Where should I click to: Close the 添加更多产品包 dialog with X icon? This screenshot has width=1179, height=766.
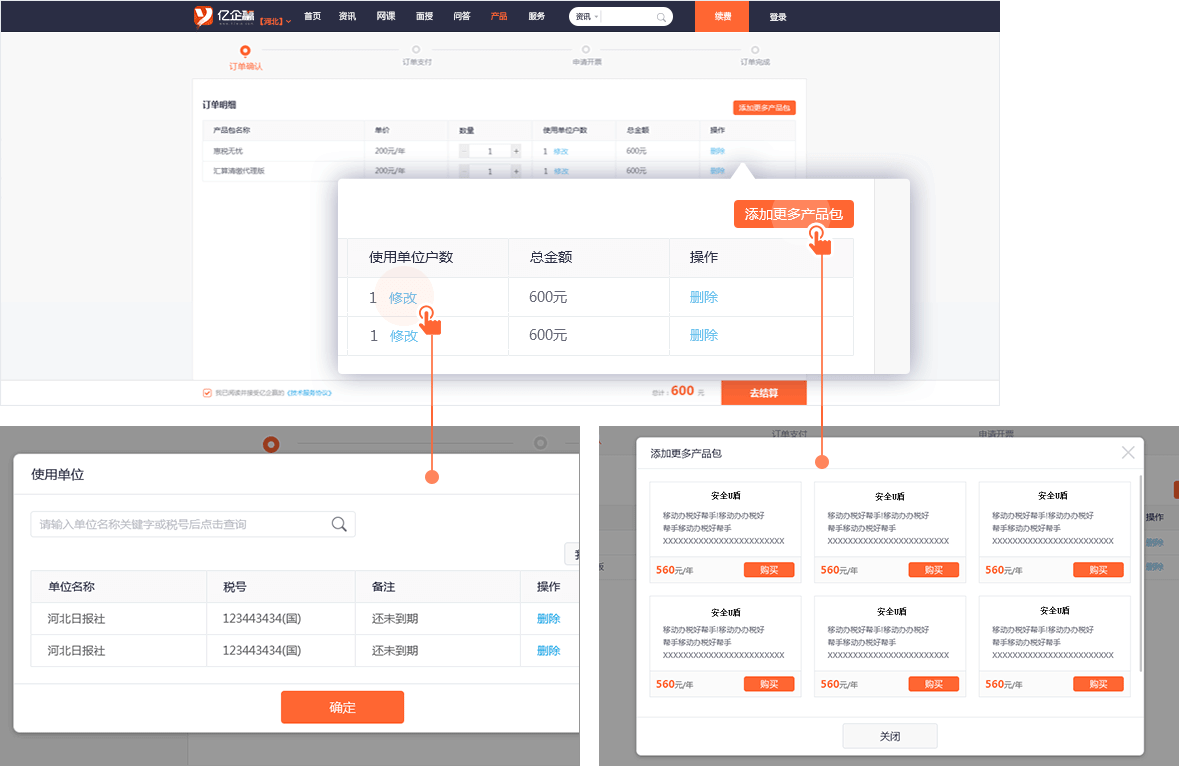(1128, 453)
